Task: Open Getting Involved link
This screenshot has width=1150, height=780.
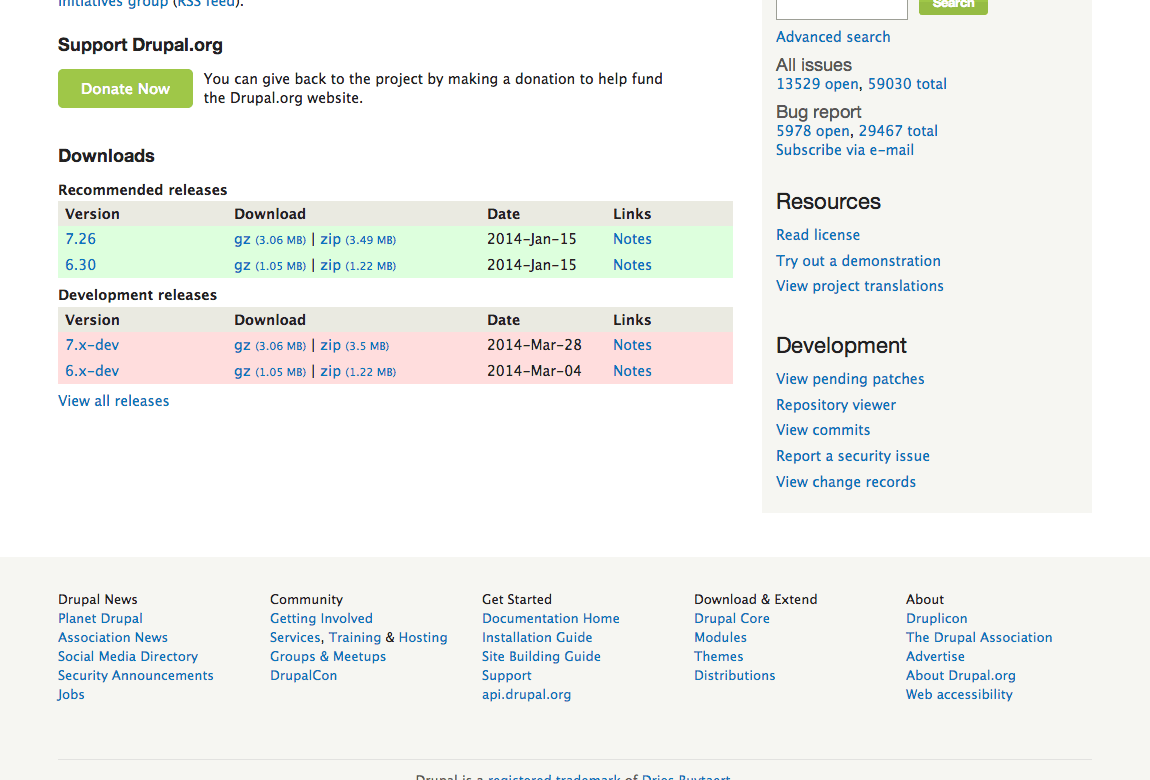Action: (321, 618)
